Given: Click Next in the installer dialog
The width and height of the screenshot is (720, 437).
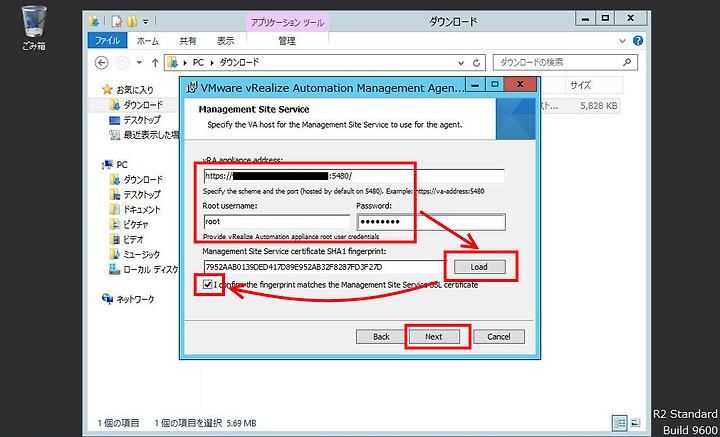Looking at the screenshot, I should tap(434, 336).
